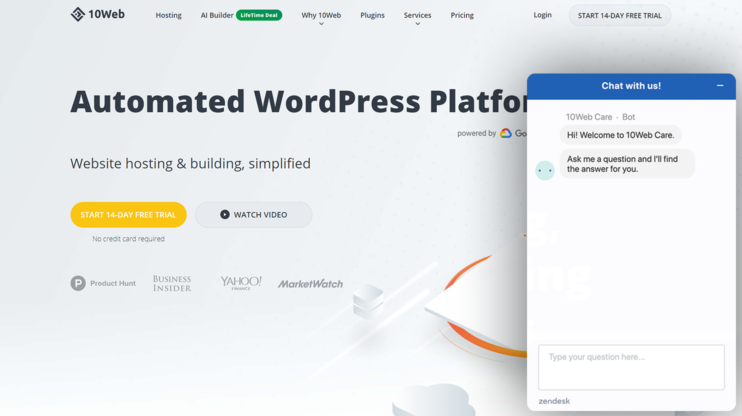The height and width of the screenshot is (416, 742).
Task: Click the 10Web brand name text
Action: pos(106,14)
